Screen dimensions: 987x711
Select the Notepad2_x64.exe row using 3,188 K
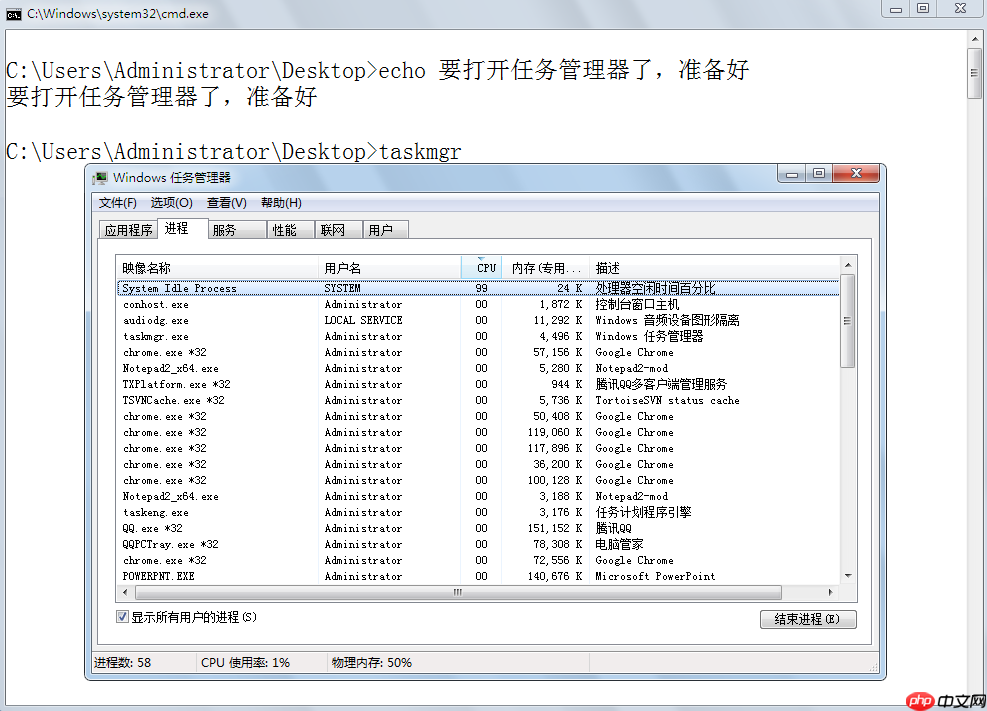pyautogui.click(x=478, y=496)
